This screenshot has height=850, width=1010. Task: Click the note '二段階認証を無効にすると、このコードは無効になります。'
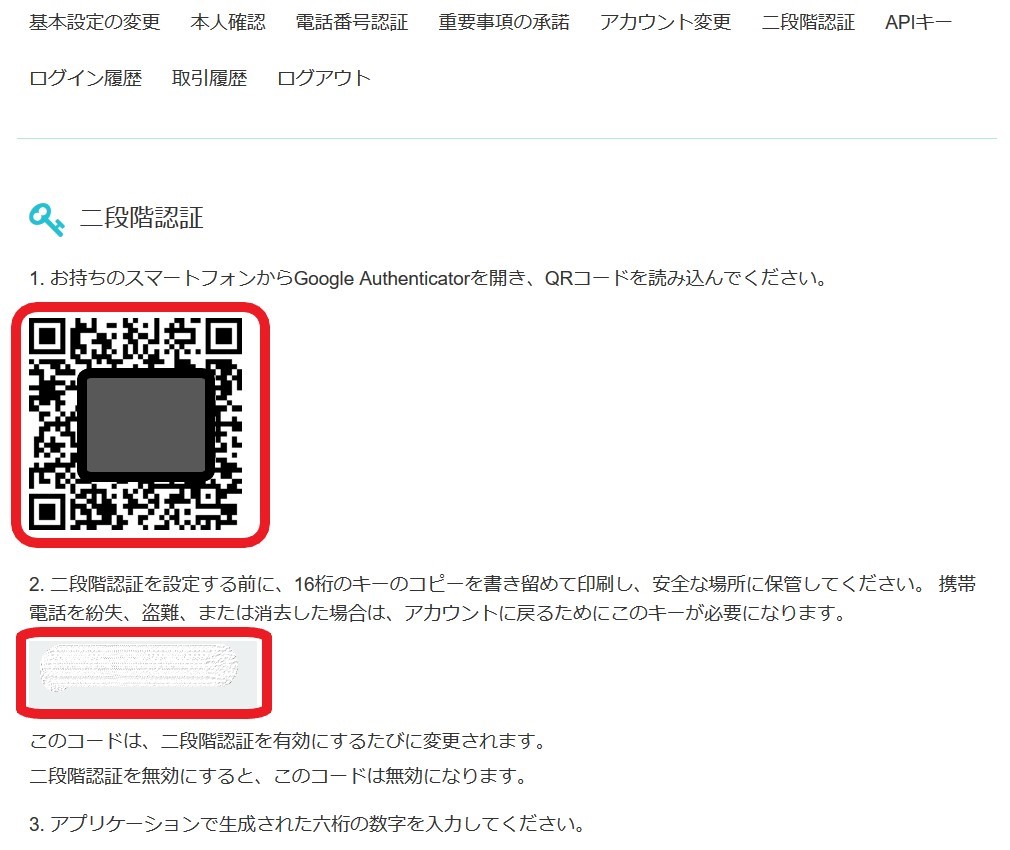(x=278, y=775)
